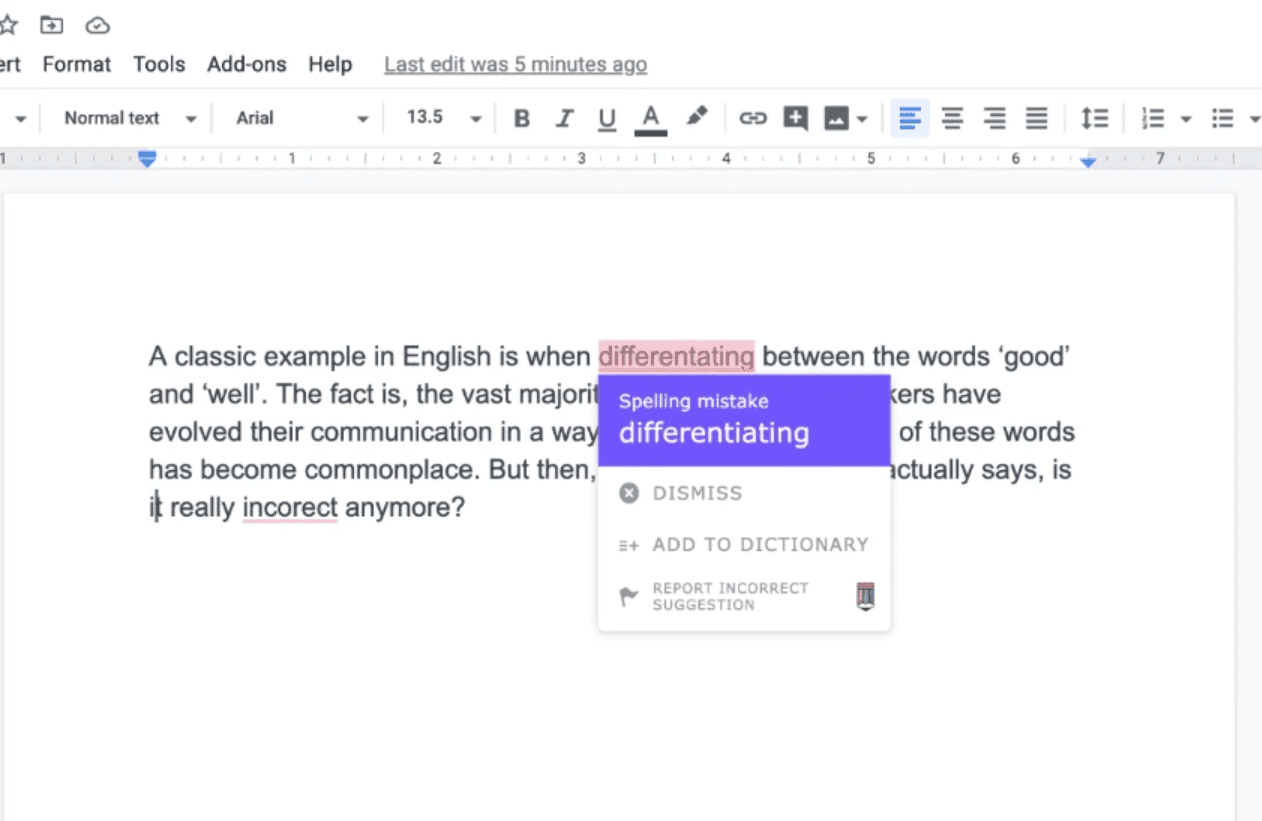Click the highlighted word 'differentating'

[x=676, y=356]
